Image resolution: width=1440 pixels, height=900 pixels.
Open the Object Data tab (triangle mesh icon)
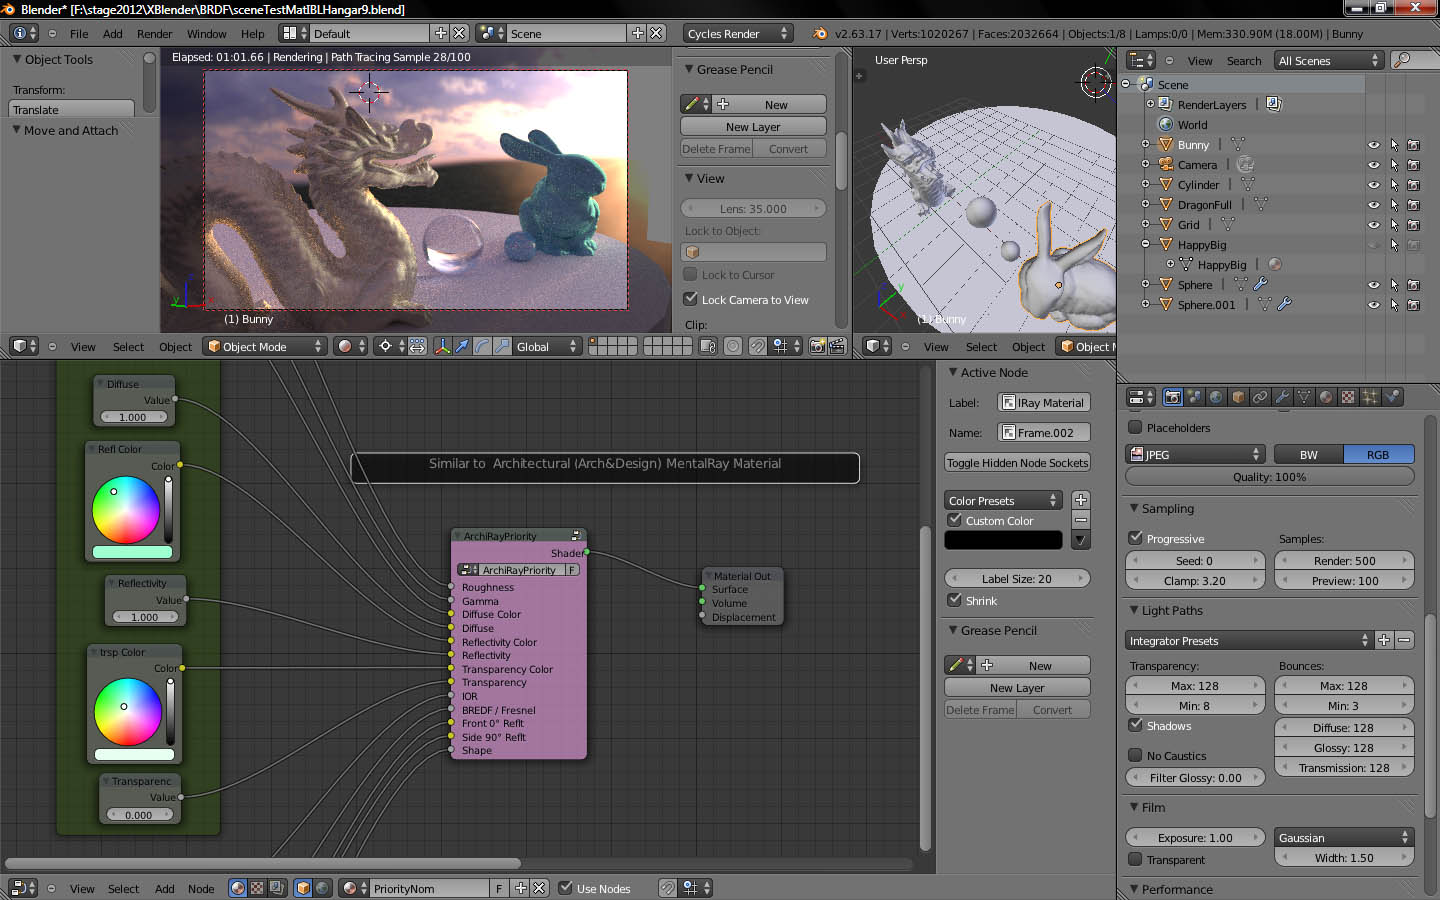point(1304,397)
